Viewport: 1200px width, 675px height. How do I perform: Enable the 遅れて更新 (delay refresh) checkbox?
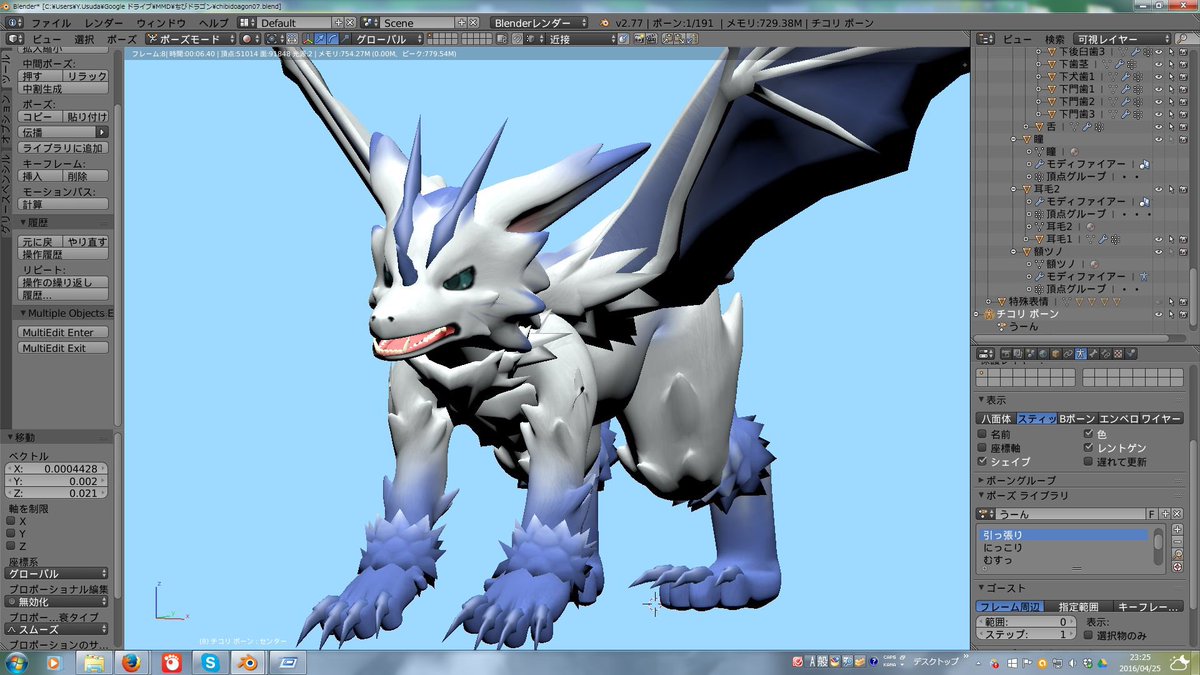(1088, 461)
